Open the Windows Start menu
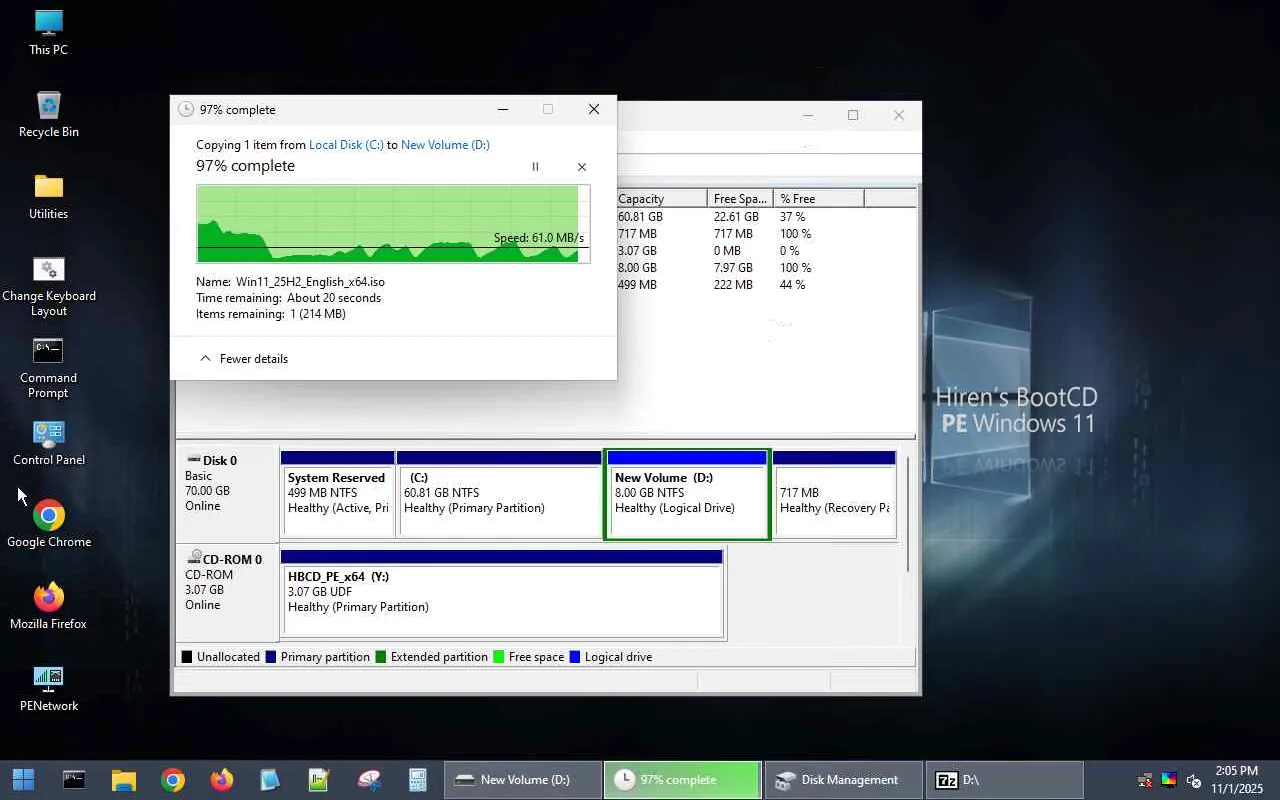This screenshot has width=1280, height=800. [x=23, y=780]
